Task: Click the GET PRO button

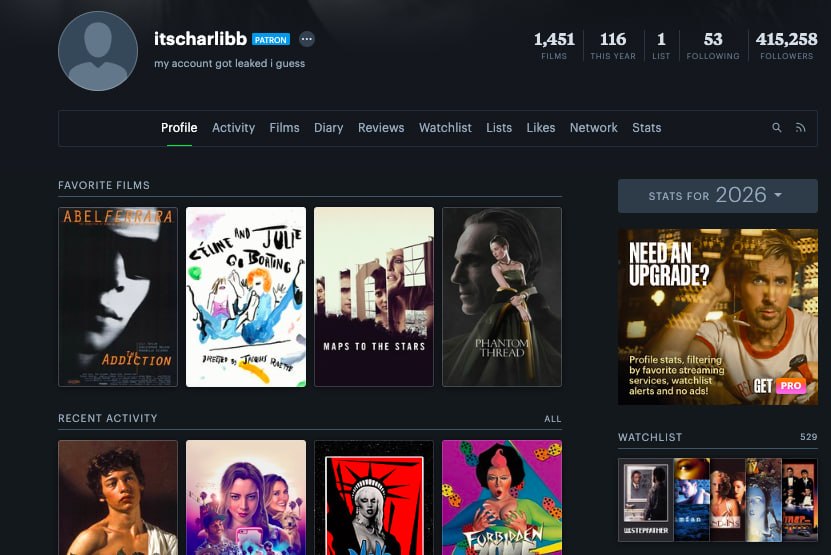Action: pyautogui.click(x=780, y=386)
